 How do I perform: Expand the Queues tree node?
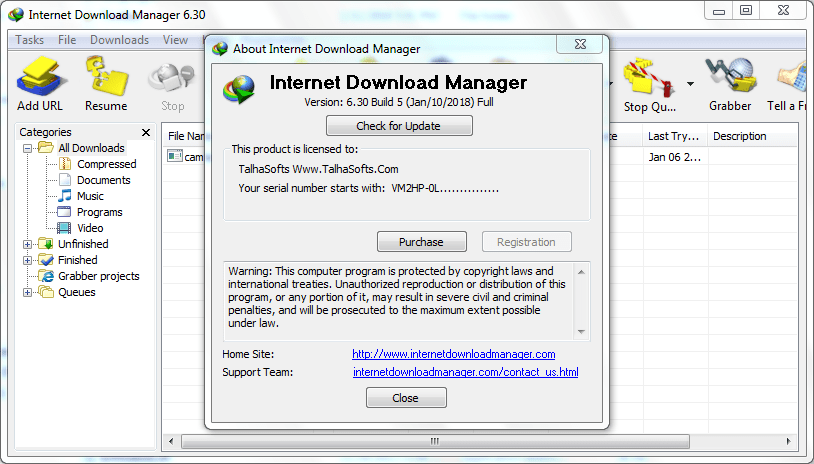(27, 292)
